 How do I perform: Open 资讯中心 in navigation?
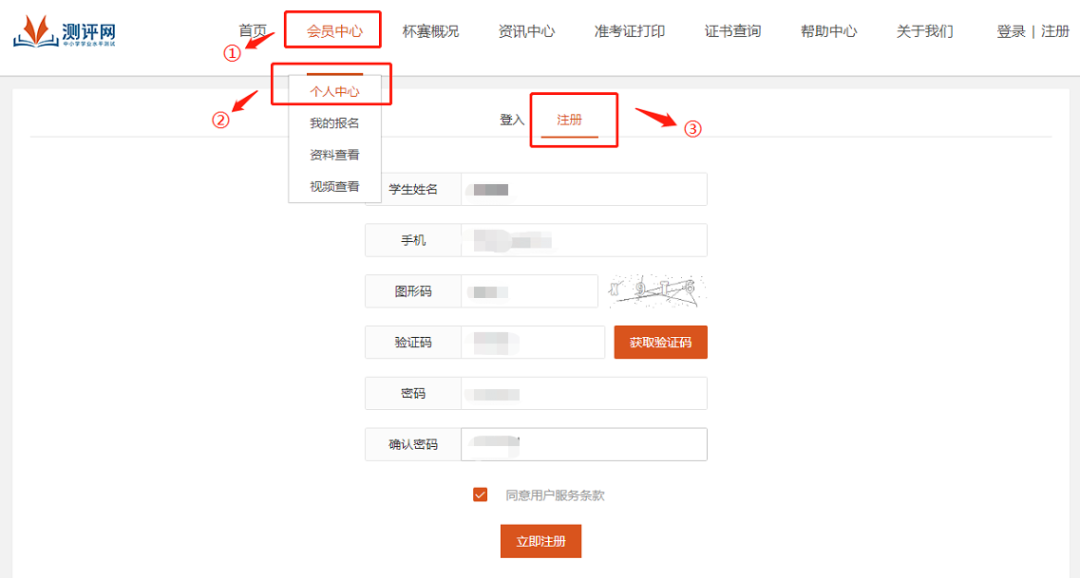526,31
